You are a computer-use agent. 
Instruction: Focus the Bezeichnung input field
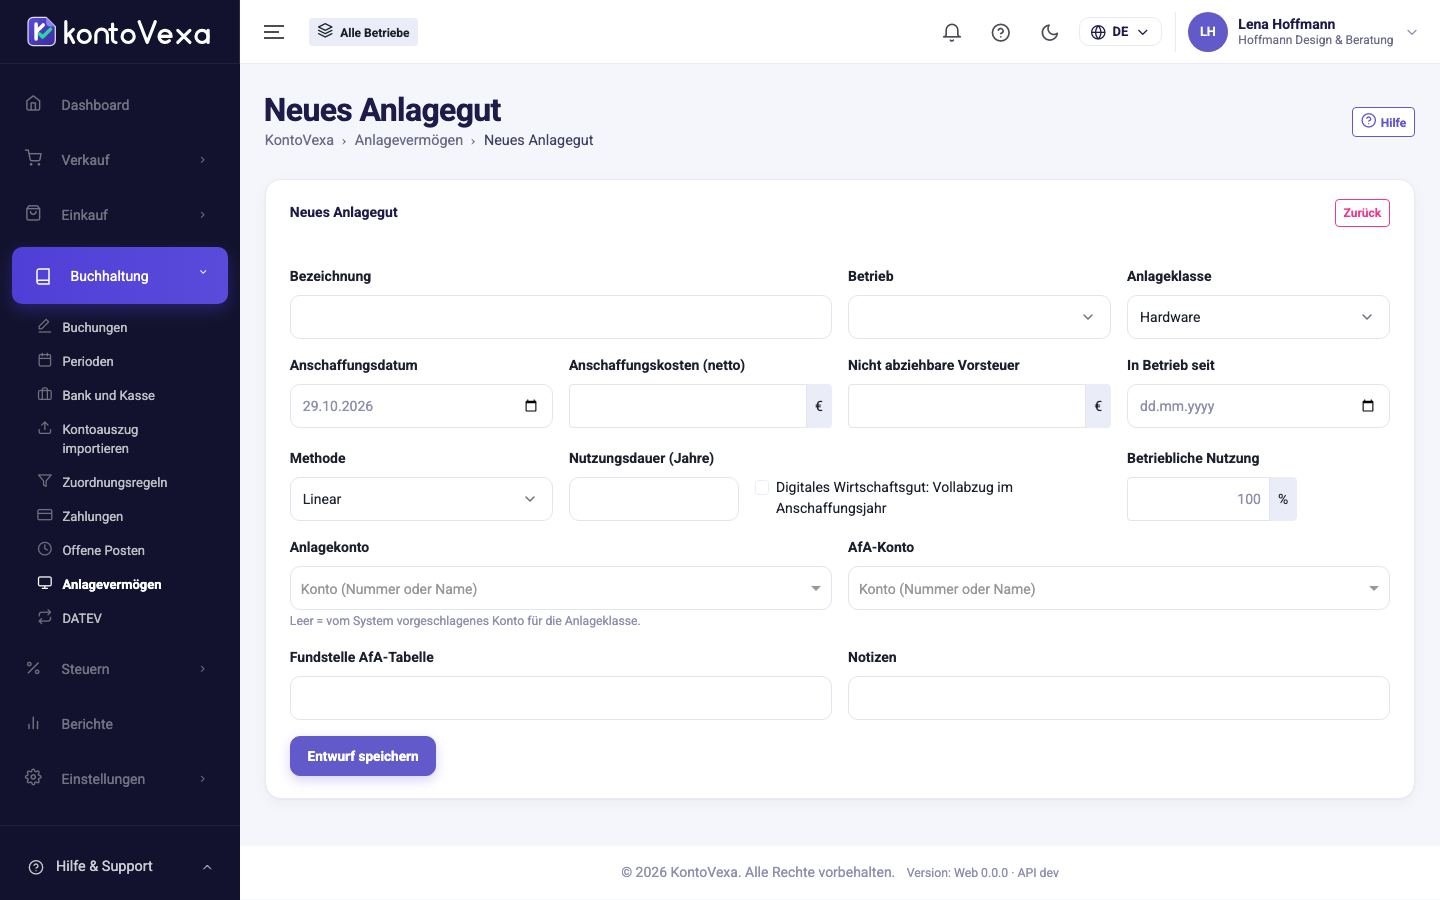pos(560,317)
